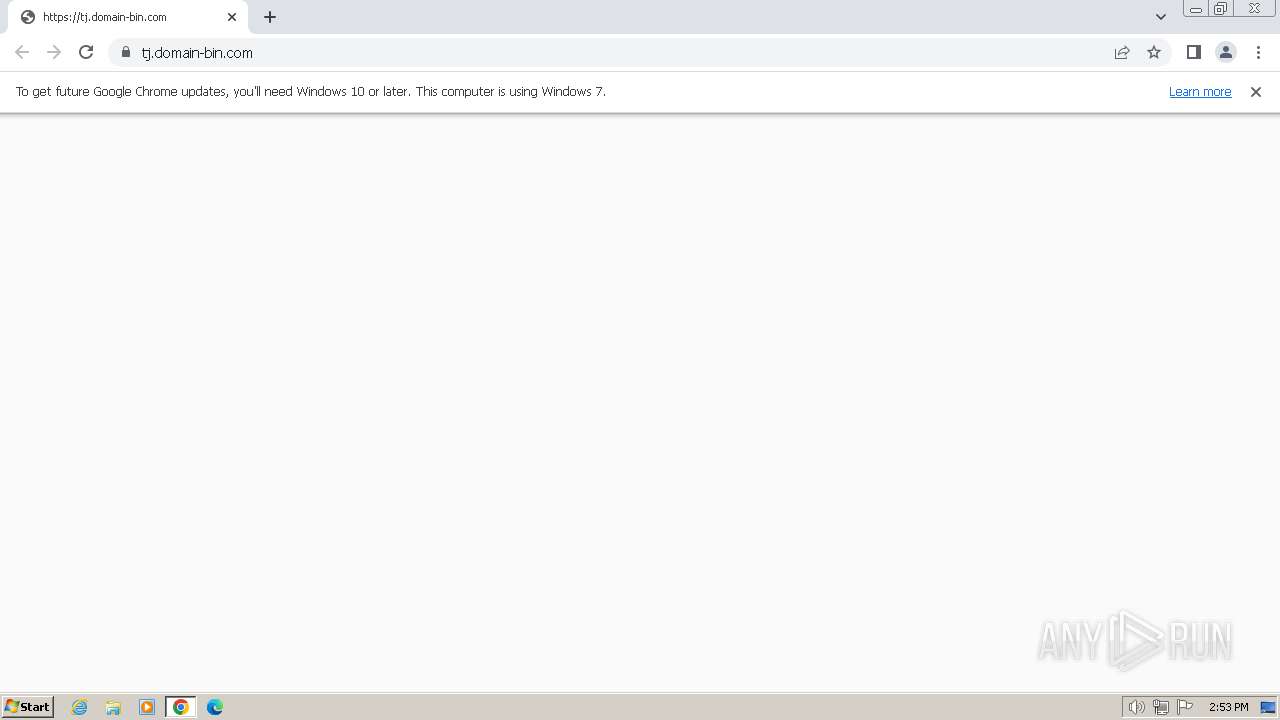
Task: Switch to Chrome in the taskbar
Action: [181, 707]
